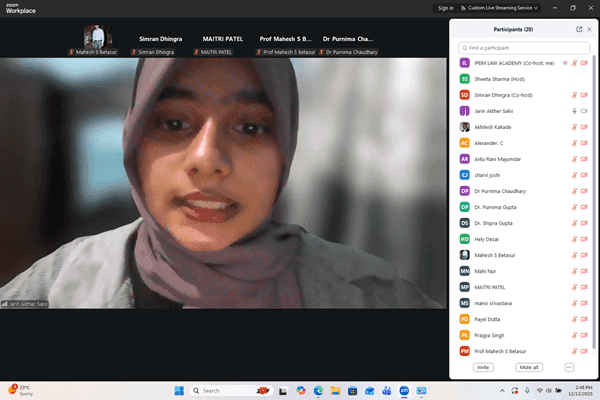600x400 pixels.
Task: Open Microsoft Teams from the taskbar
Action: [387, 391]
